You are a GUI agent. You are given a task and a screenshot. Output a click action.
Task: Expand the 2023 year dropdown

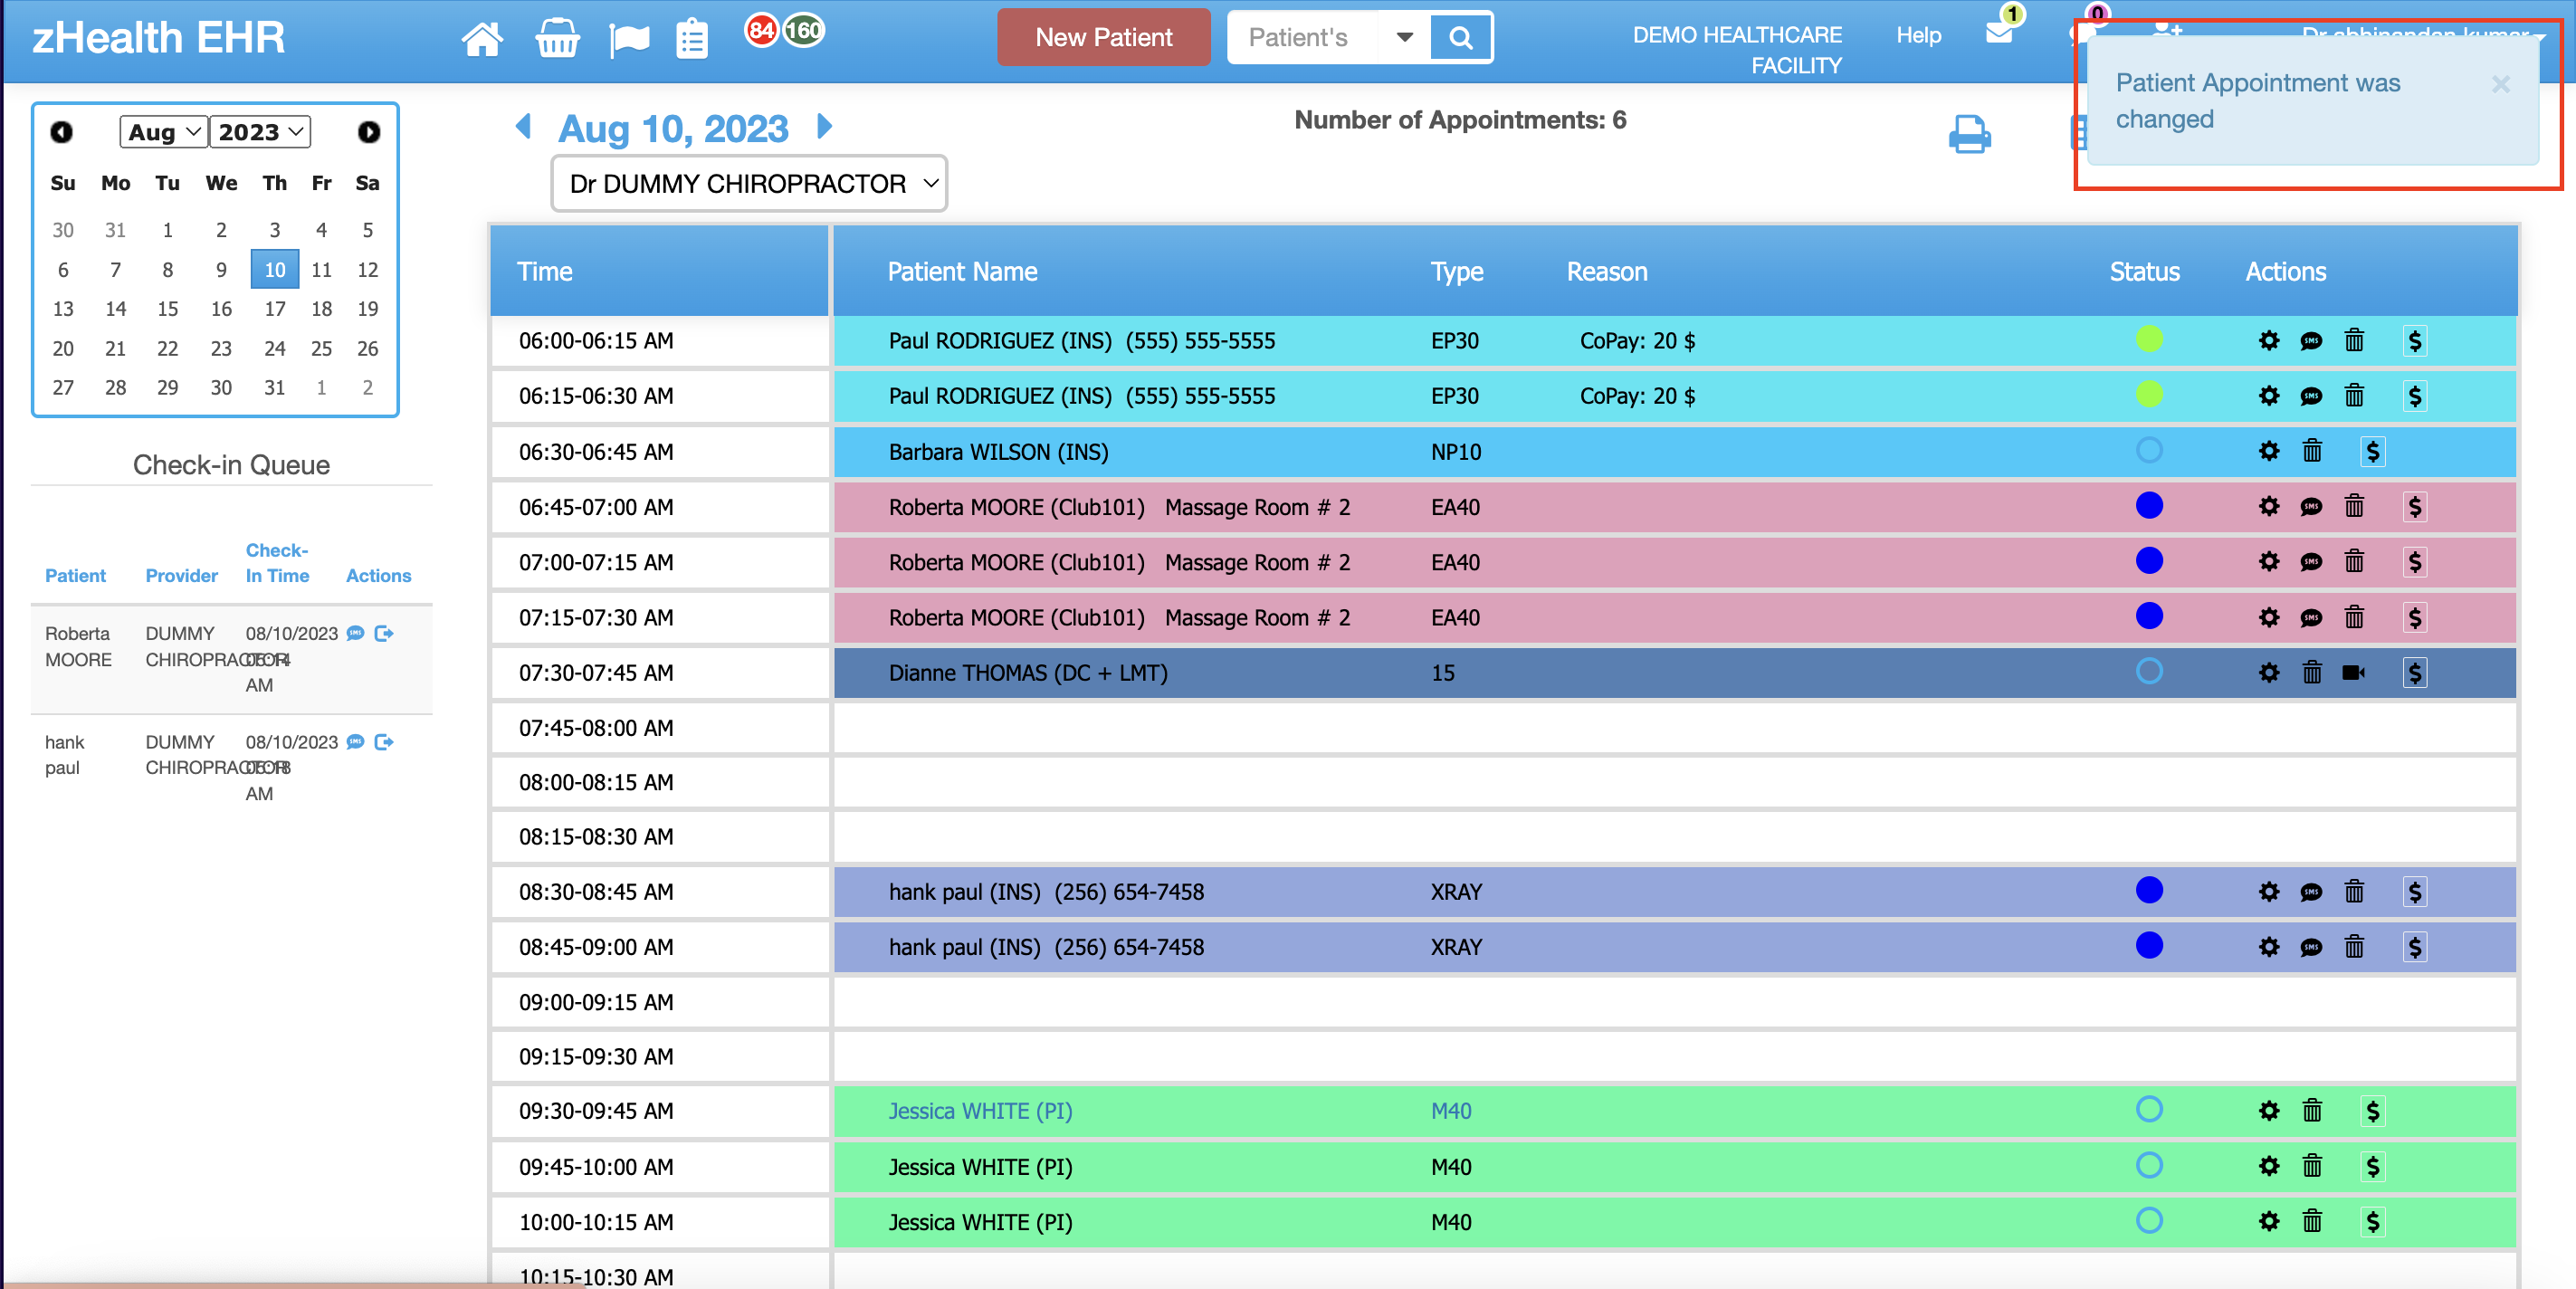pos(260,132)
